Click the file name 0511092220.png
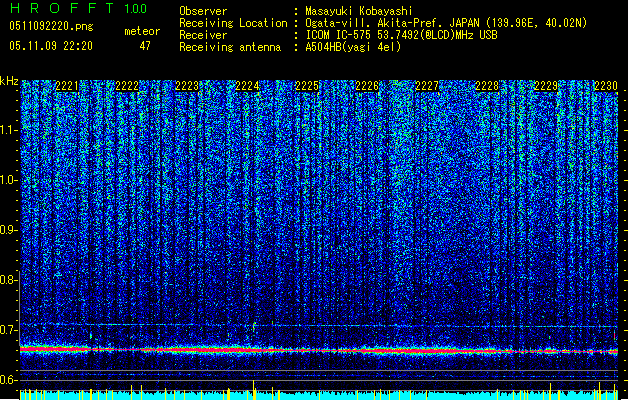 tap(51, 26)
